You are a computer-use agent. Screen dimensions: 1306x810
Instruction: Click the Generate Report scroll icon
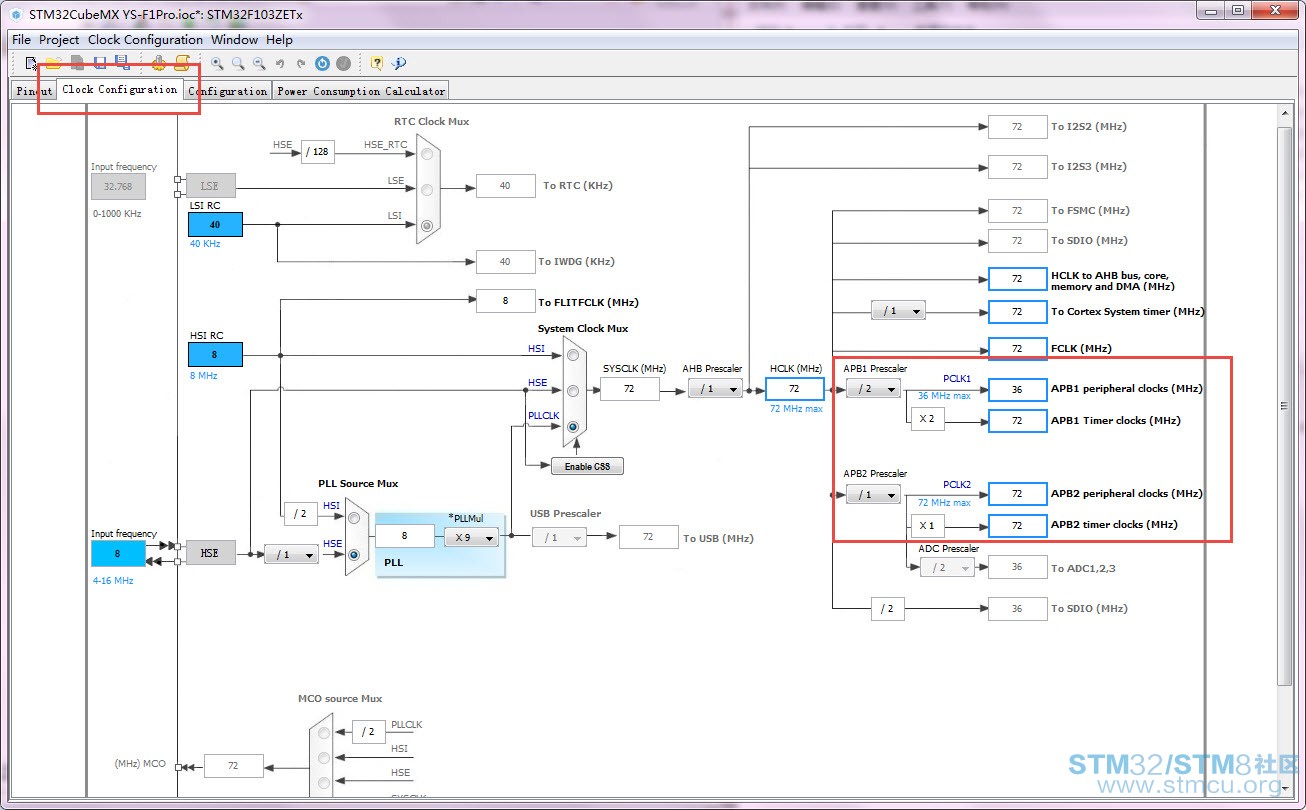pos(182,63)
